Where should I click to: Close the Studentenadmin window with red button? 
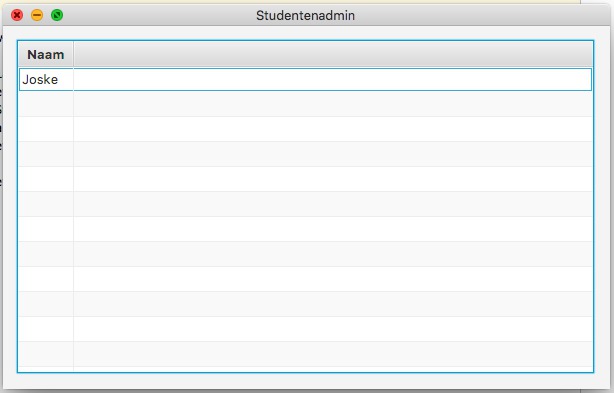17,15
